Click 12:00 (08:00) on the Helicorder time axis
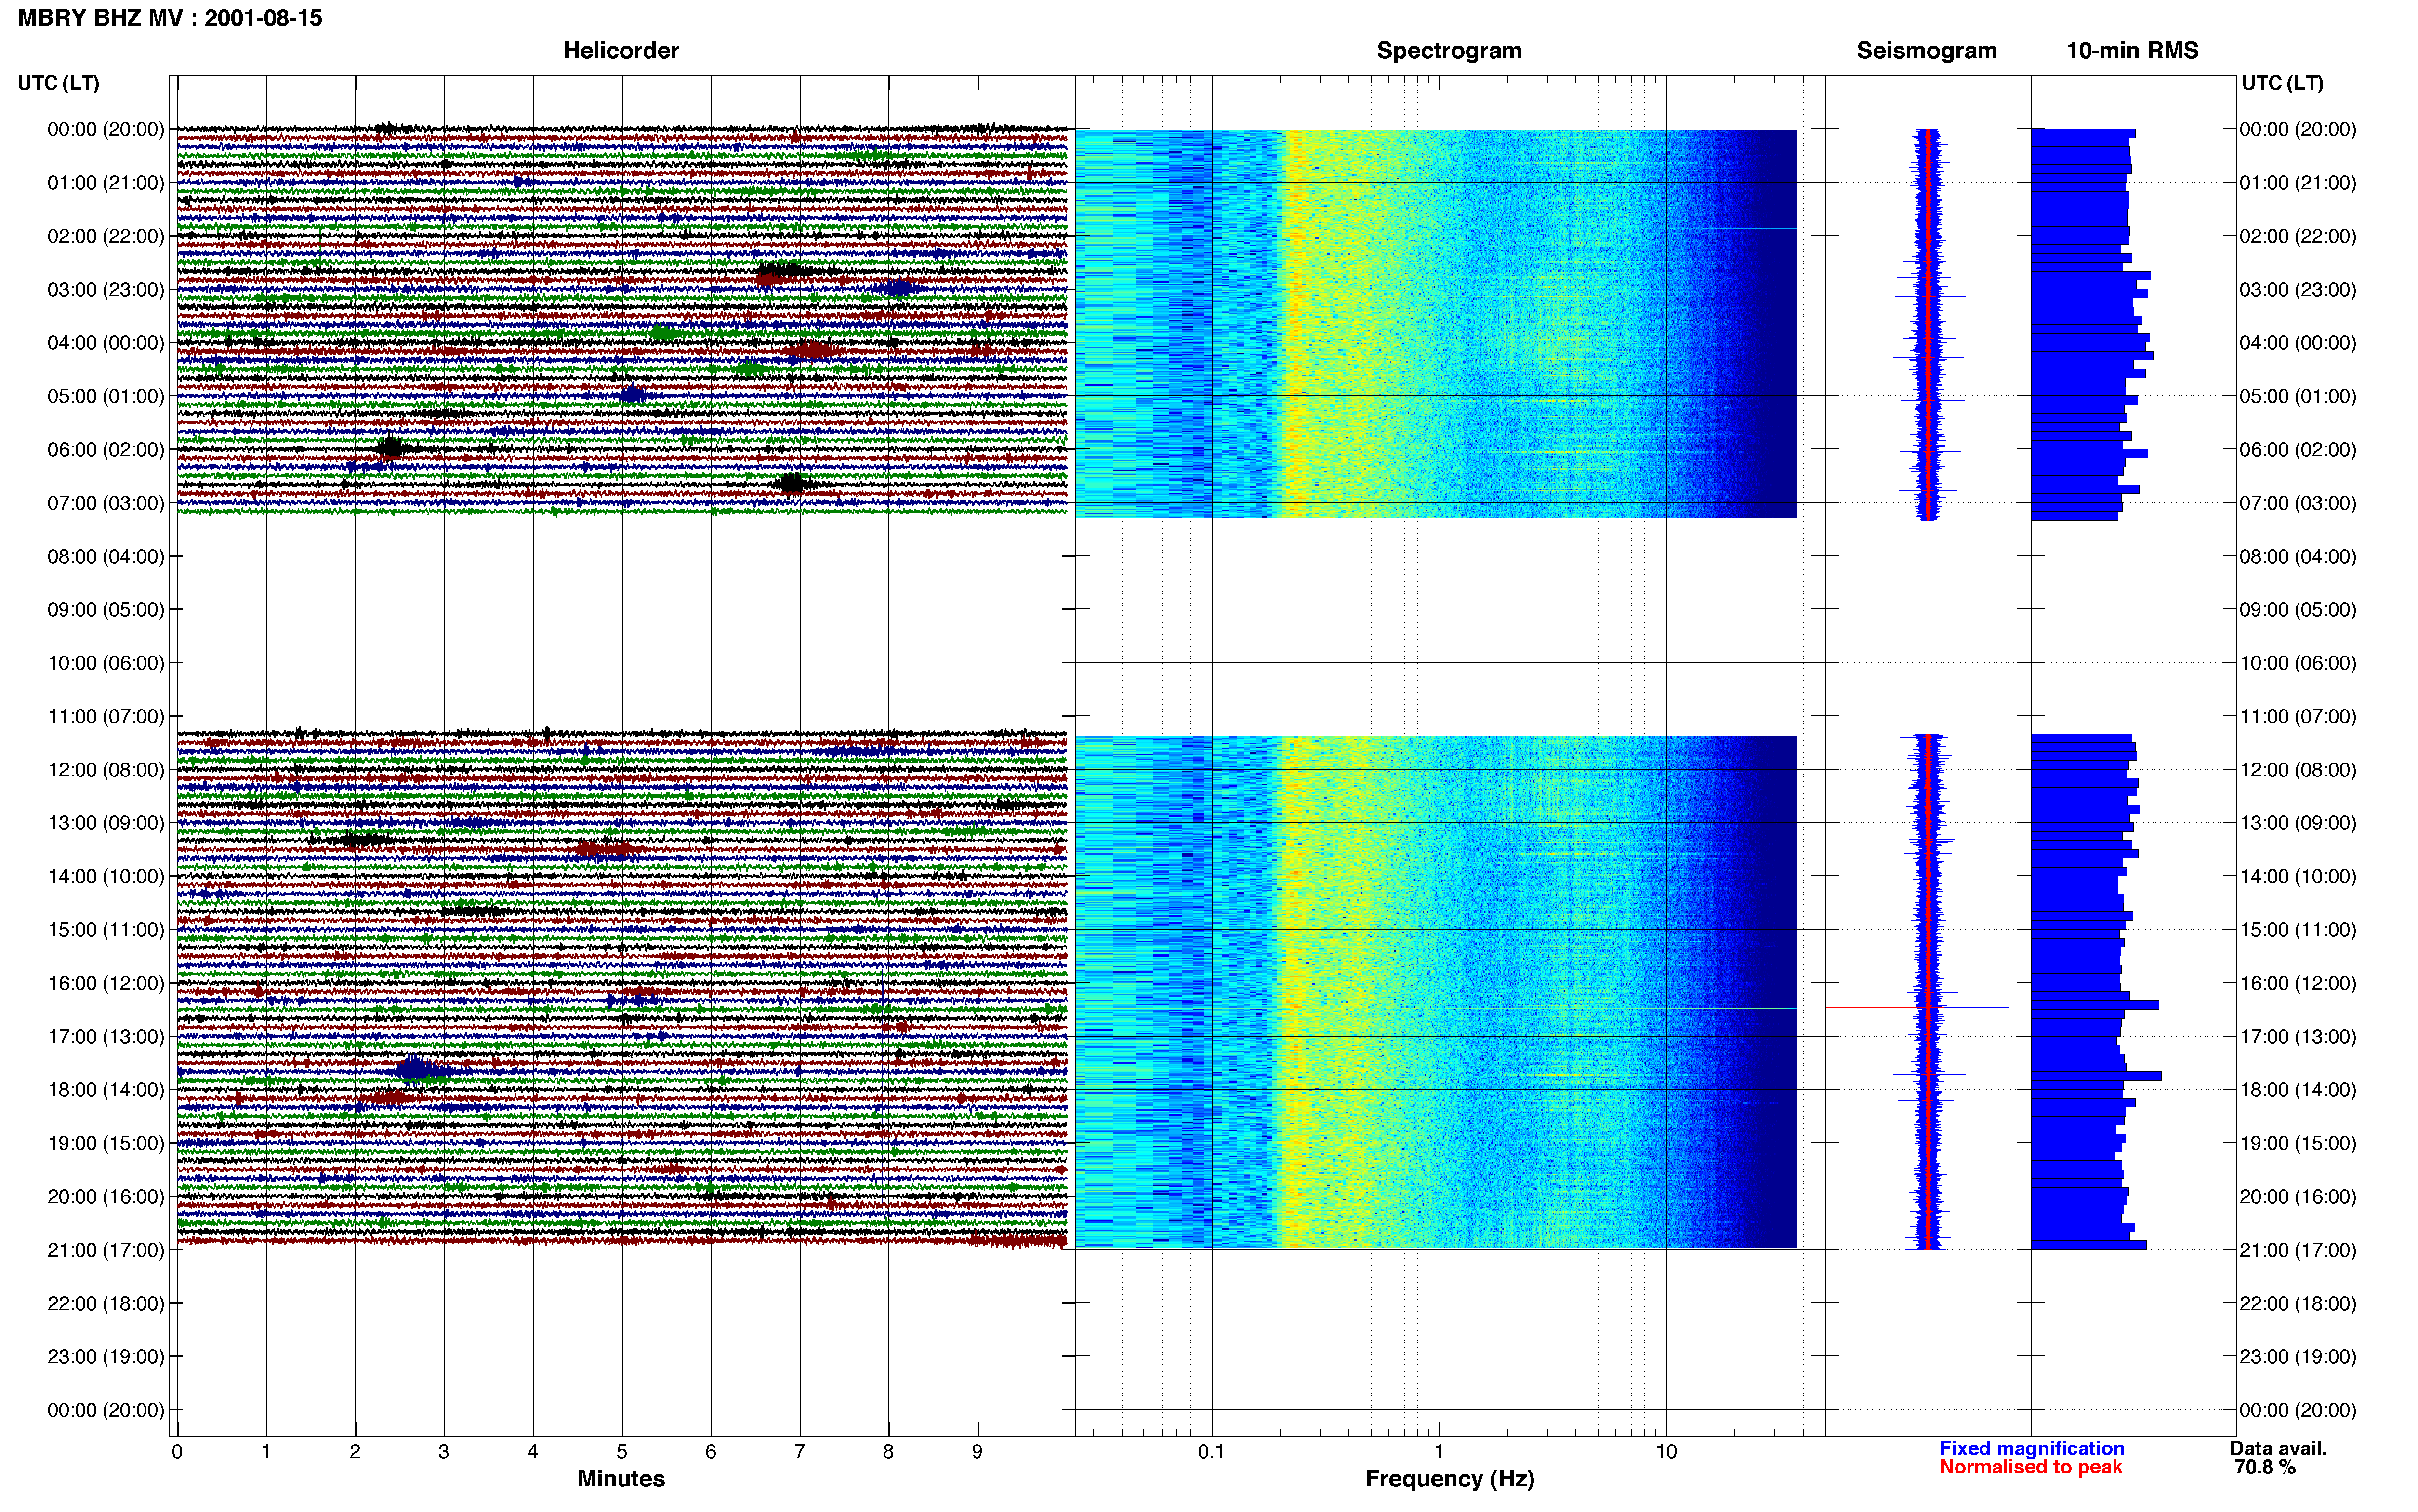 [x=106, y=770]
